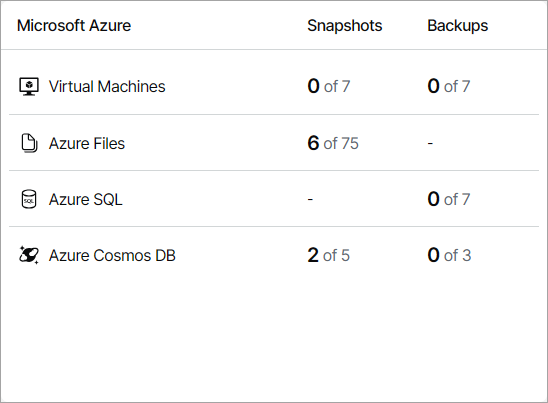View Cosmos DB backups 0 of 3
Viewport: 548px width, 403px height.
tap(449, 255)
